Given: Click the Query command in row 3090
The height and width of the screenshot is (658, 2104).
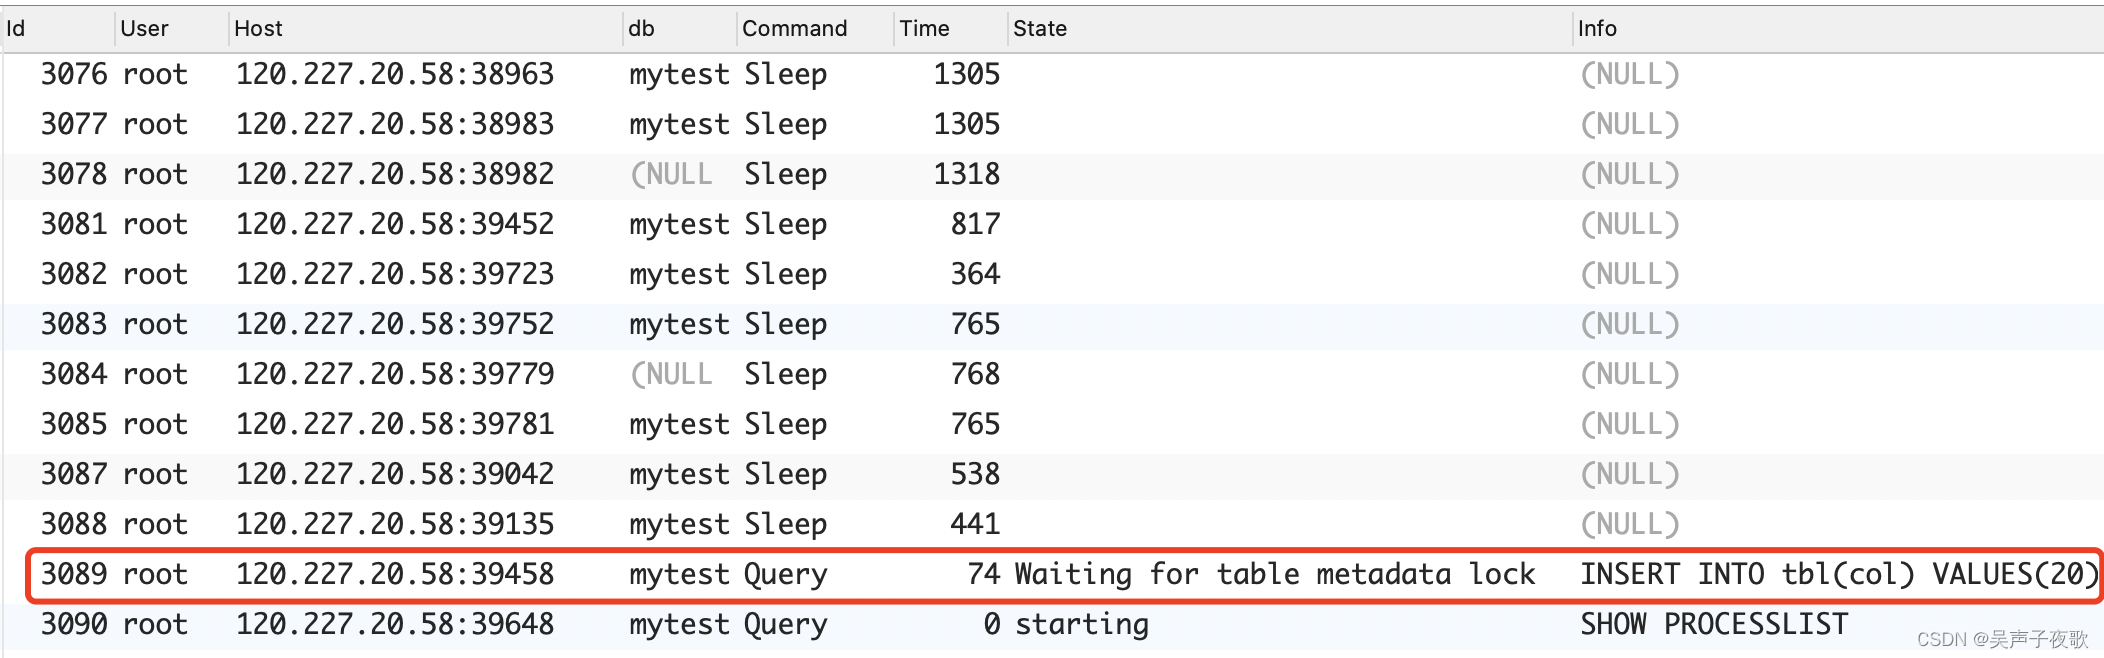Looking at the screenshot, I should 786,626.
